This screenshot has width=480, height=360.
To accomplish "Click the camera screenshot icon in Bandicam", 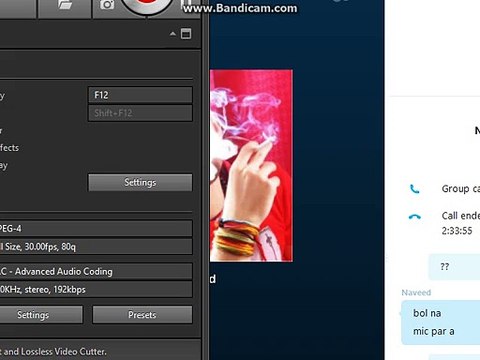I will click(x=107, y=4).
